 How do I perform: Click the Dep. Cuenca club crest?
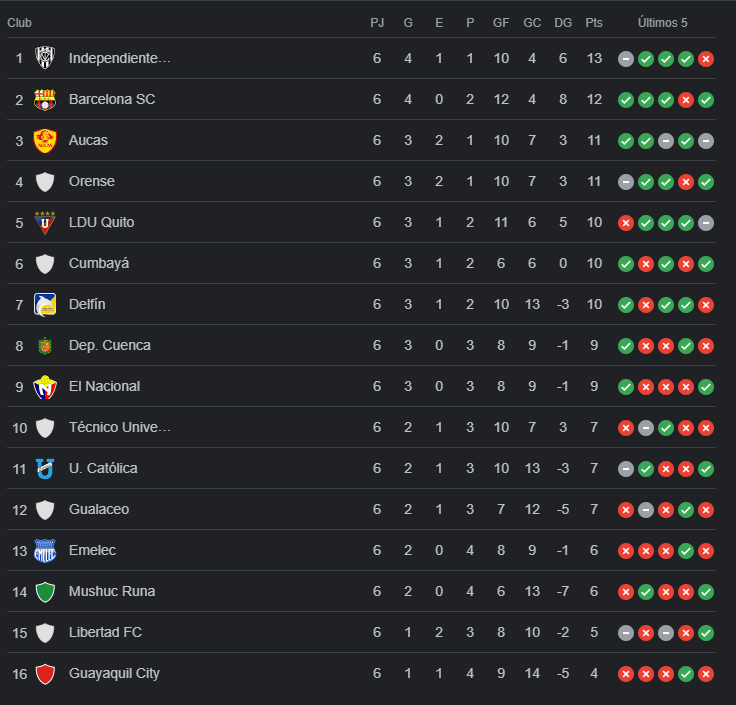[x=45, y=345]
